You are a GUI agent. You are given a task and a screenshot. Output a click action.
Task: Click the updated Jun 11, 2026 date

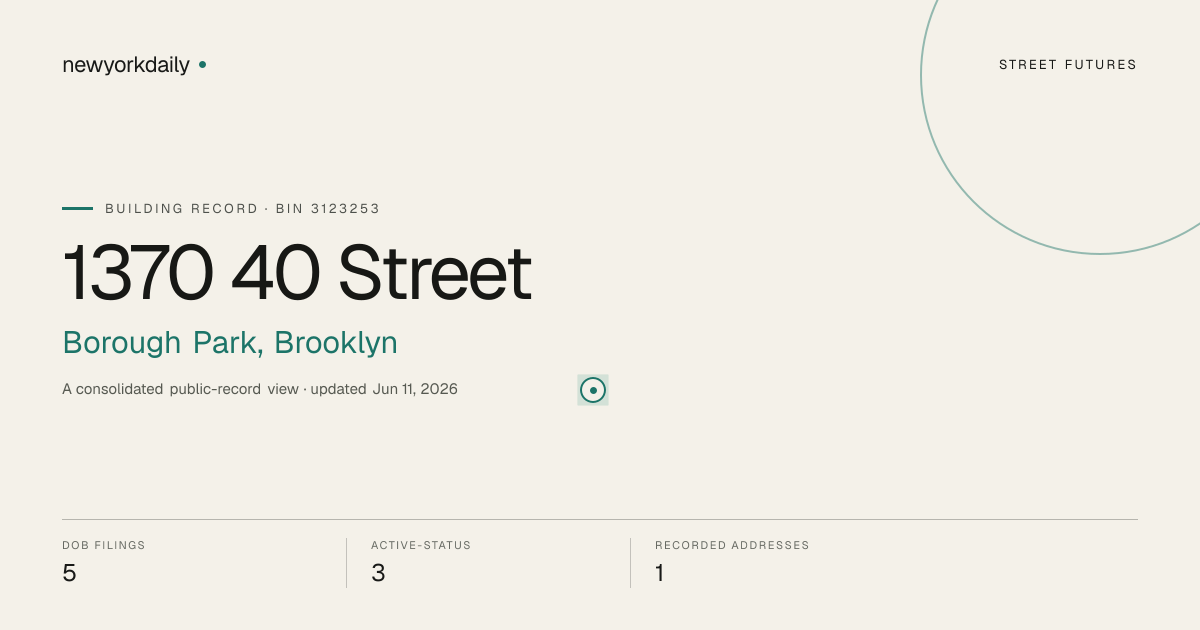[384, 389]
